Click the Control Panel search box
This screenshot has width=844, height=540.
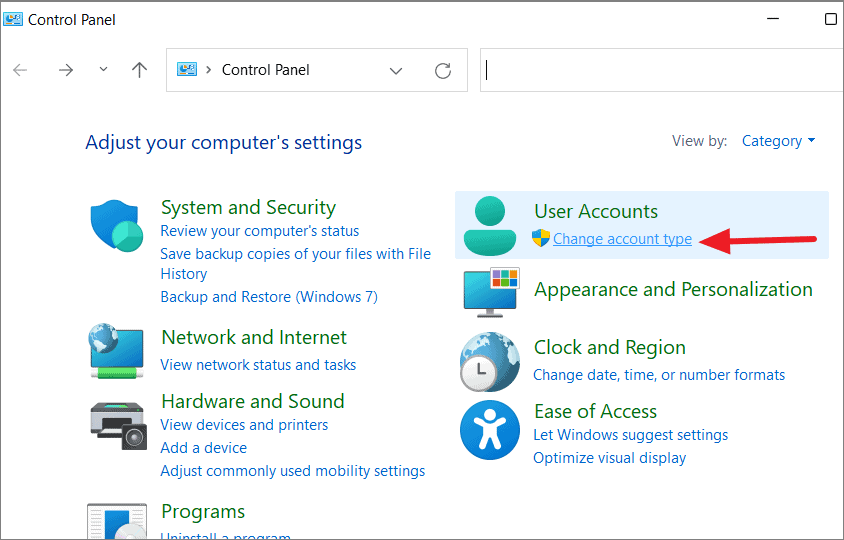click(662, 70)
